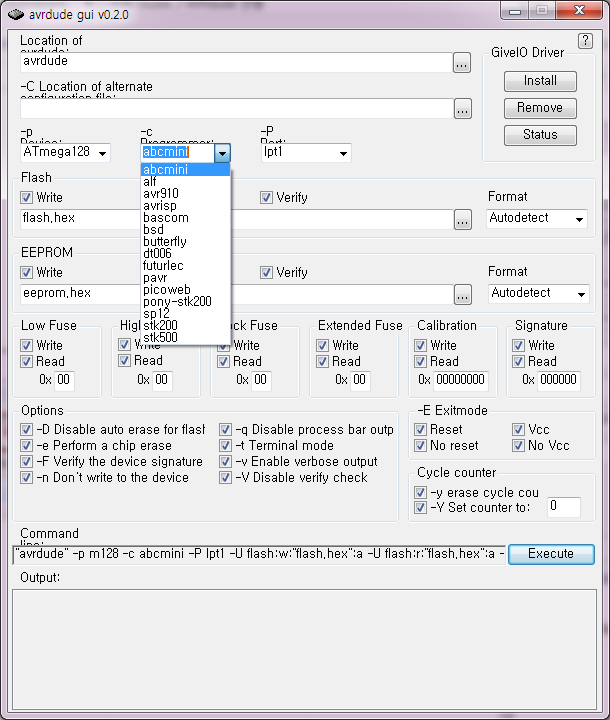Choose futurlec programmer entry
610x720 pixels.
click(x=185, y=265)
